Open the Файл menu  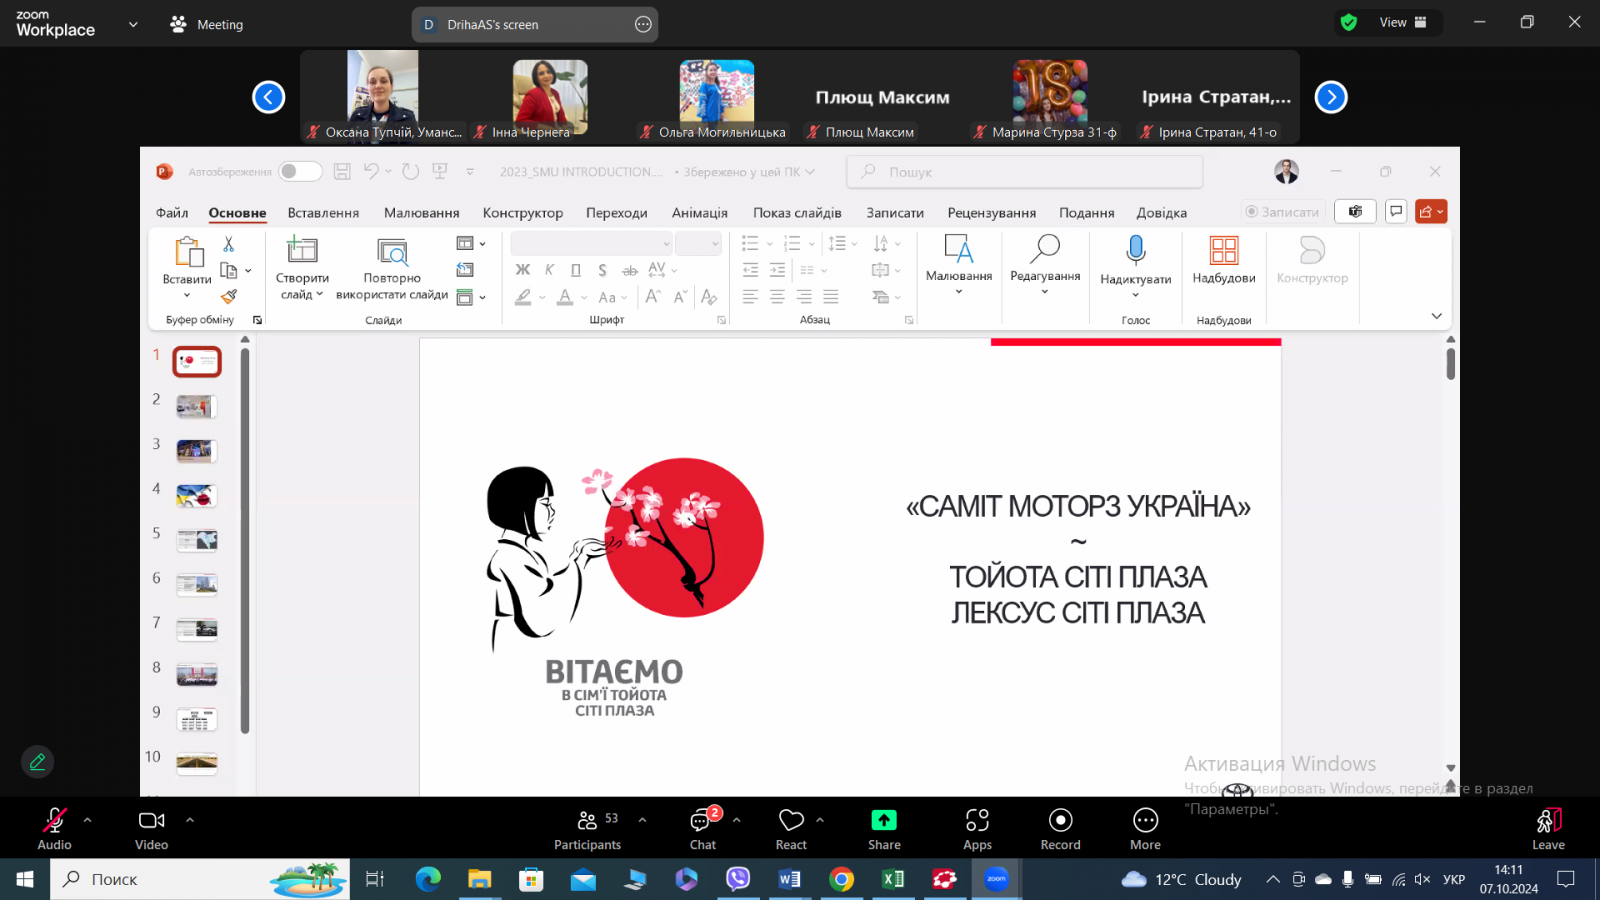click(x=172, y=213)
